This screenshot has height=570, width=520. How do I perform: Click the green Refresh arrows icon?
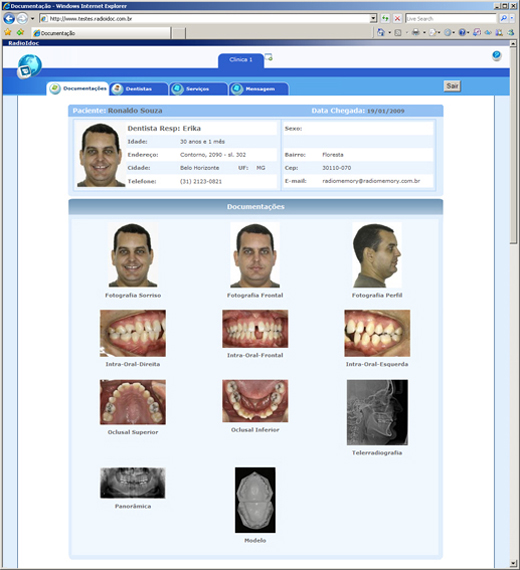pyautogui.click(x=385, y=19)
